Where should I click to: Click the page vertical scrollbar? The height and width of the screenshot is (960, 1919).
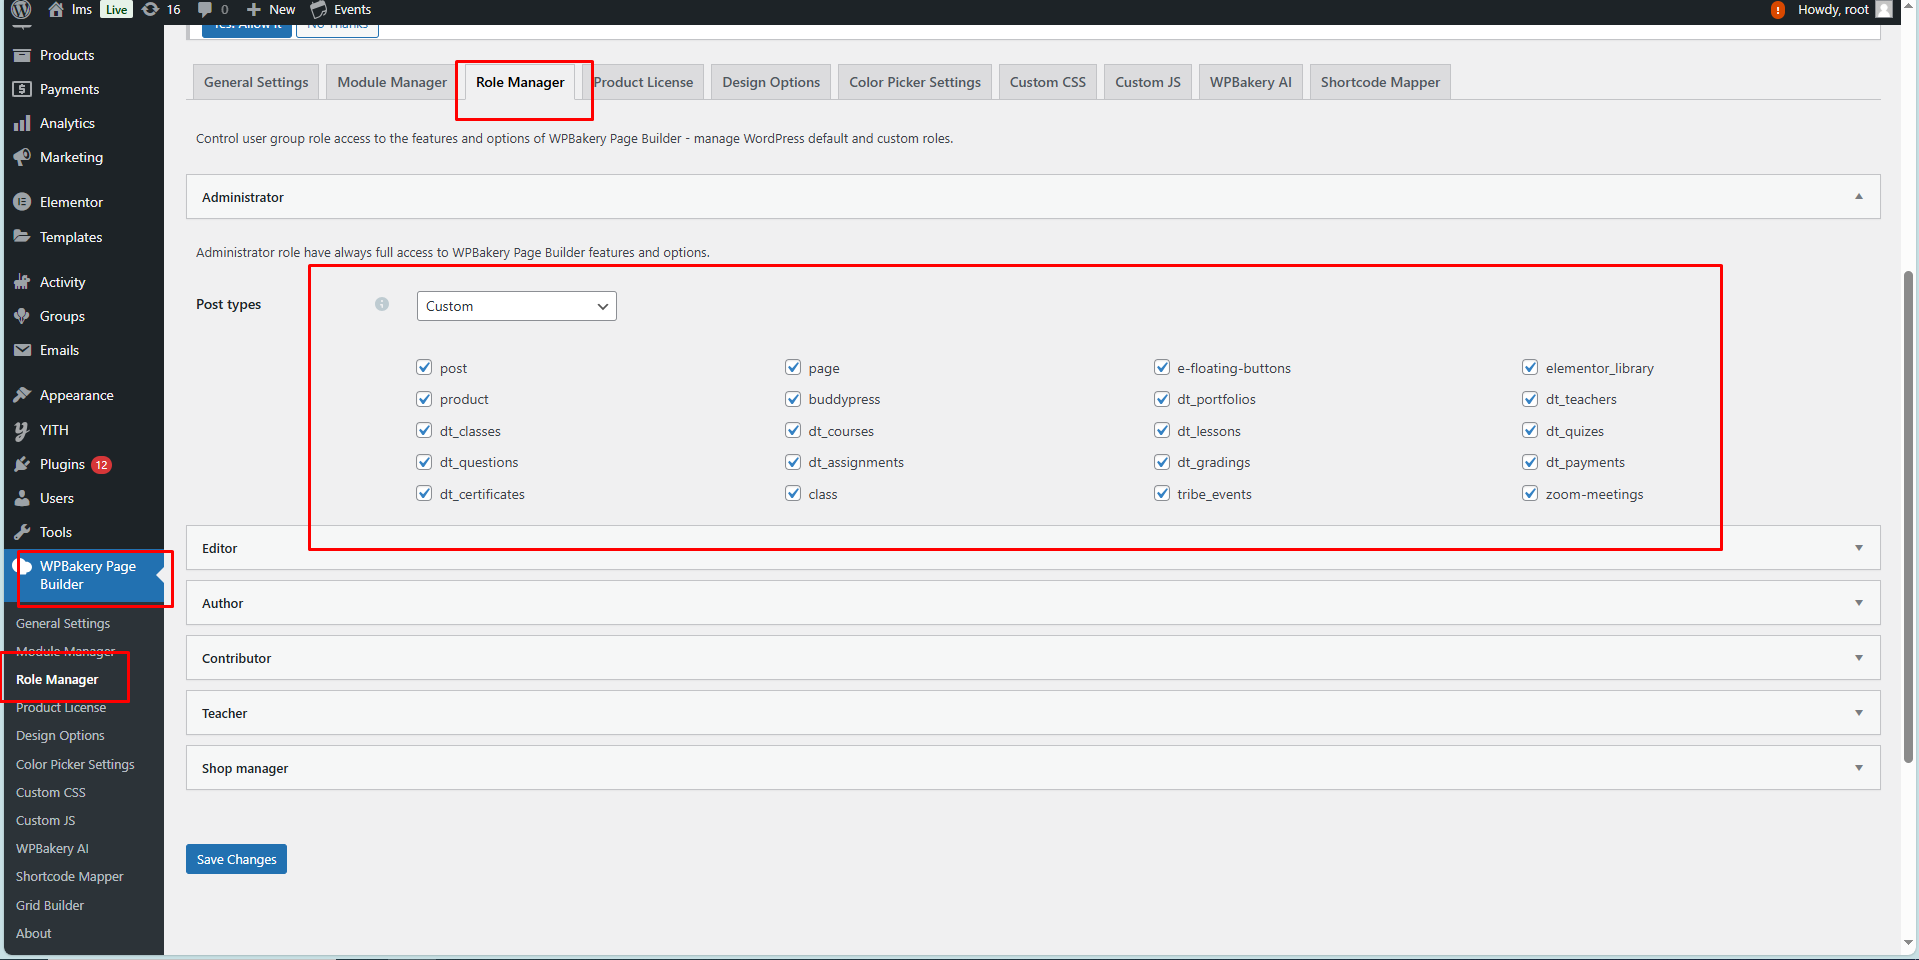[1909, 517]
